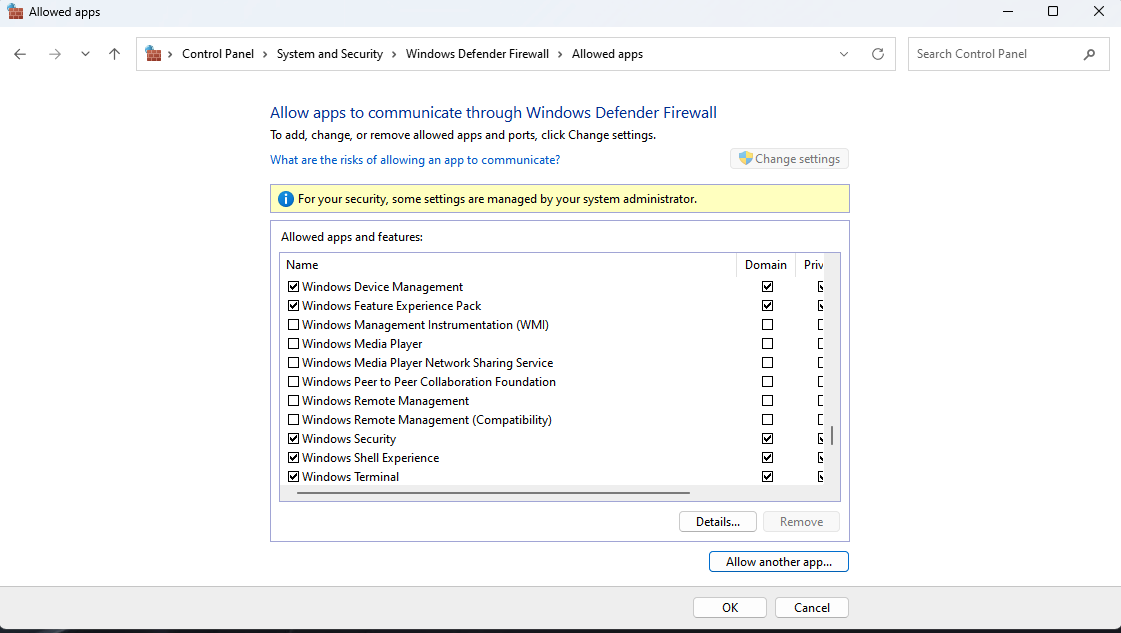The width and height of the screenshot is (1121, 633).
Task: Click the back navigation arrow
Action: point(20,53)
